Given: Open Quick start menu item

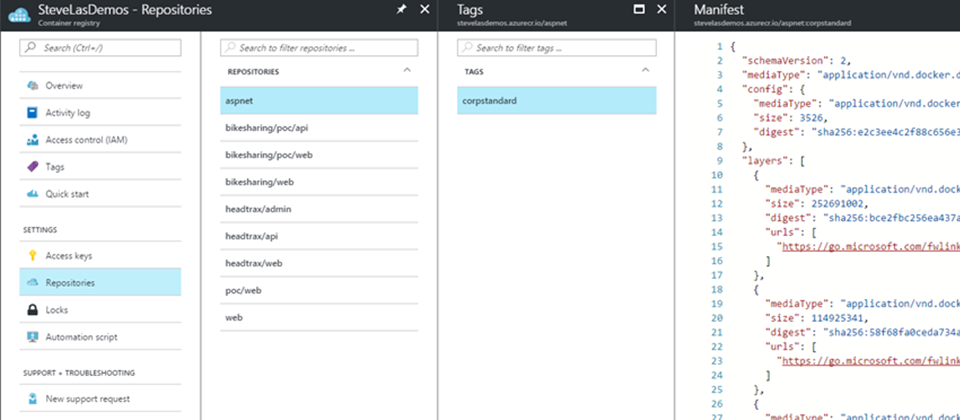Looking at the screenshot, I should click(x=100, y=193).
